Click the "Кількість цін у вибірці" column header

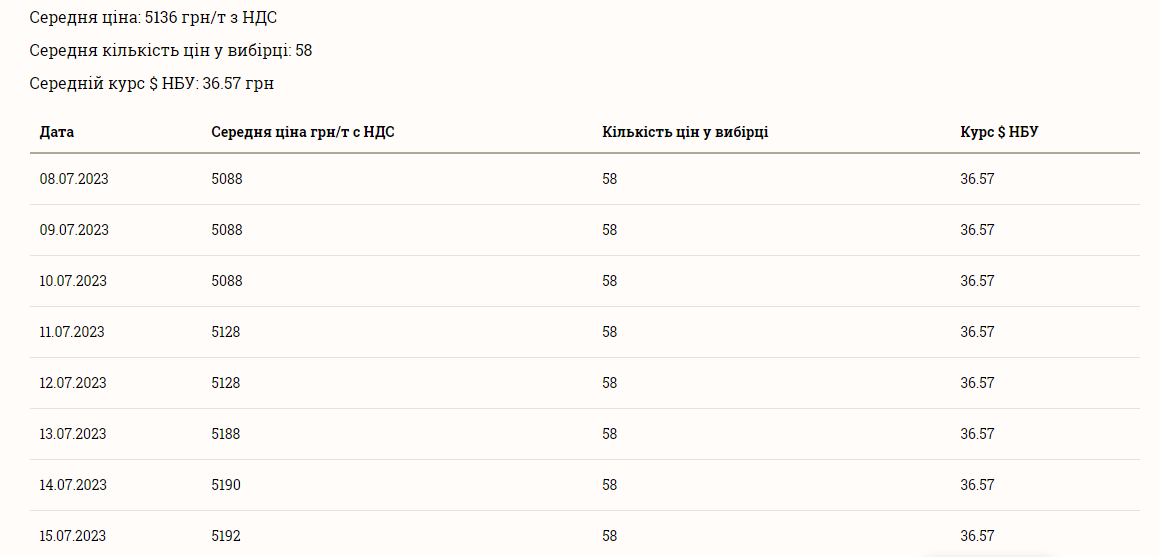[685, 132]
